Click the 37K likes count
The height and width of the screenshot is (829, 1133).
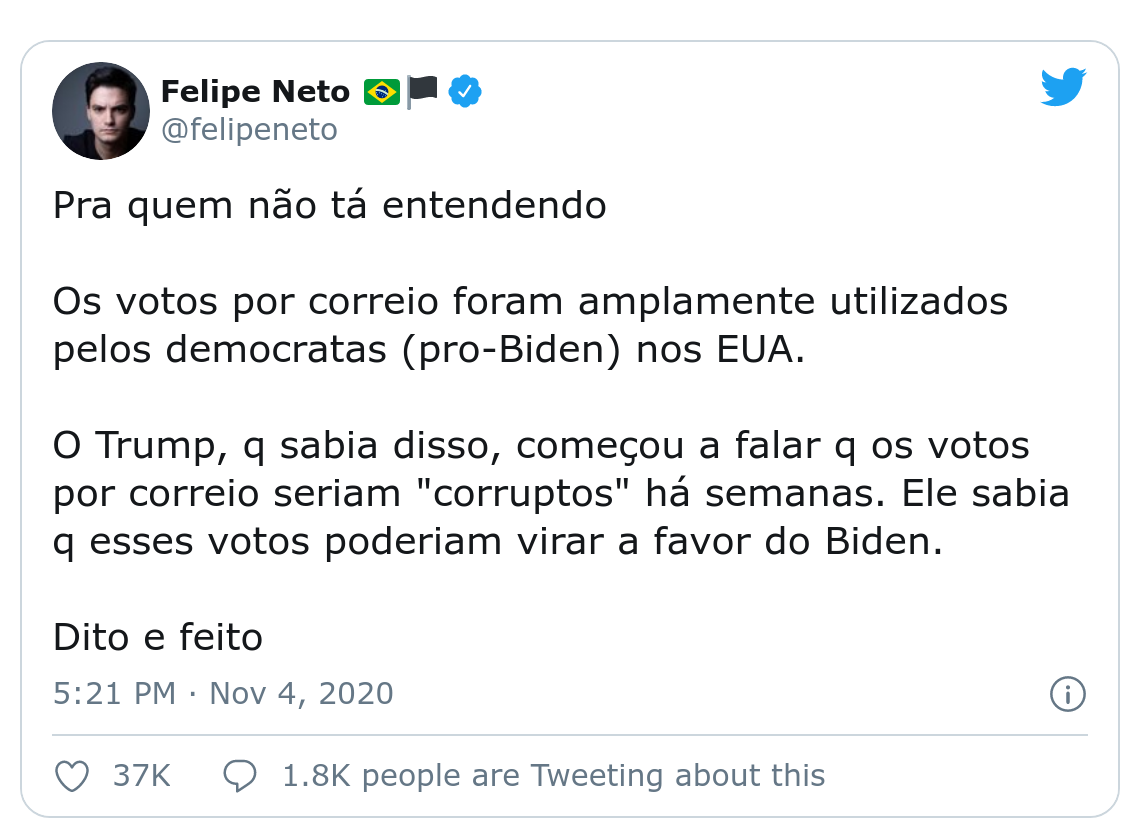click(142, 776)
